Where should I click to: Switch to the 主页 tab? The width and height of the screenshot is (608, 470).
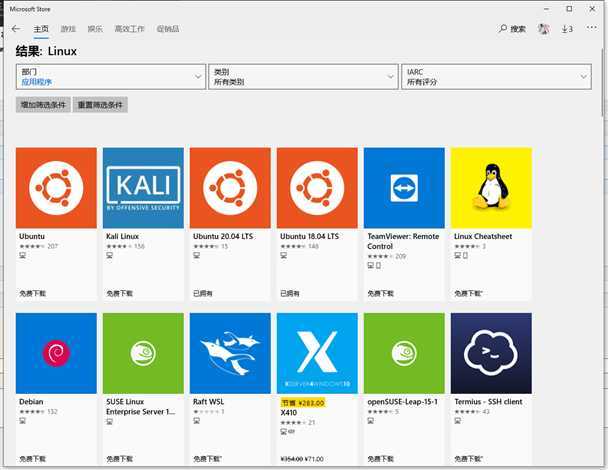click(41, 29)
